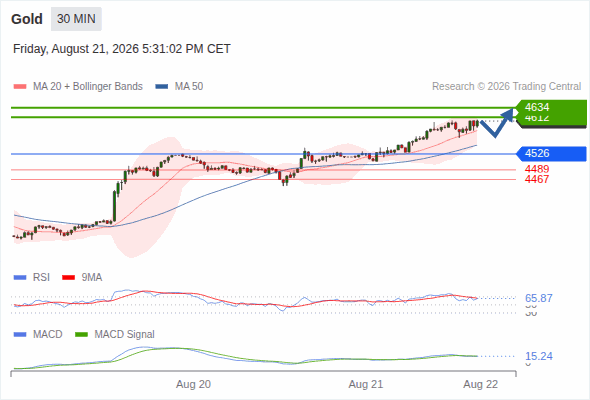590x400 pixels.
Task: Click the red 9MA legend swatch
Action: point(68,278)
